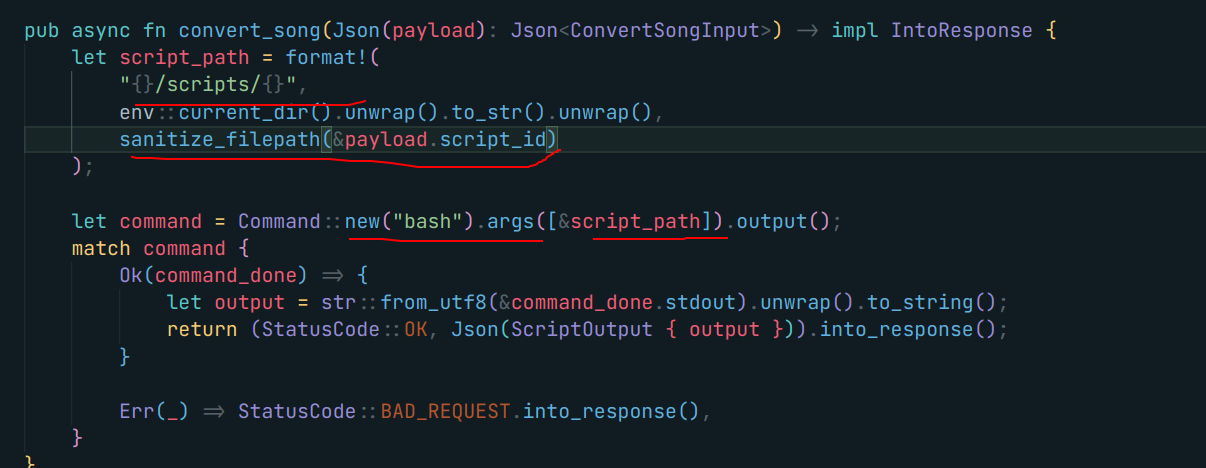Click the args method call

pos(508,221)
